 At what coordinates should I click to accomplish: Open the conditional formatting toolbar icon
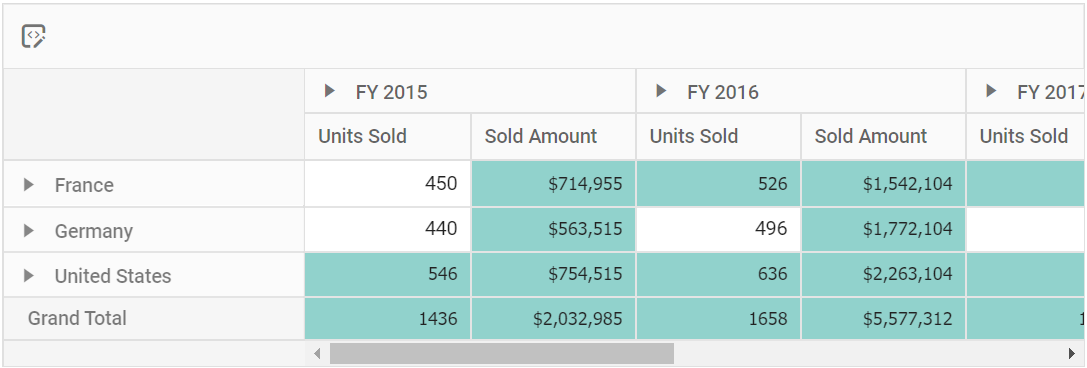pyautogui.click(x=33, y=36)
